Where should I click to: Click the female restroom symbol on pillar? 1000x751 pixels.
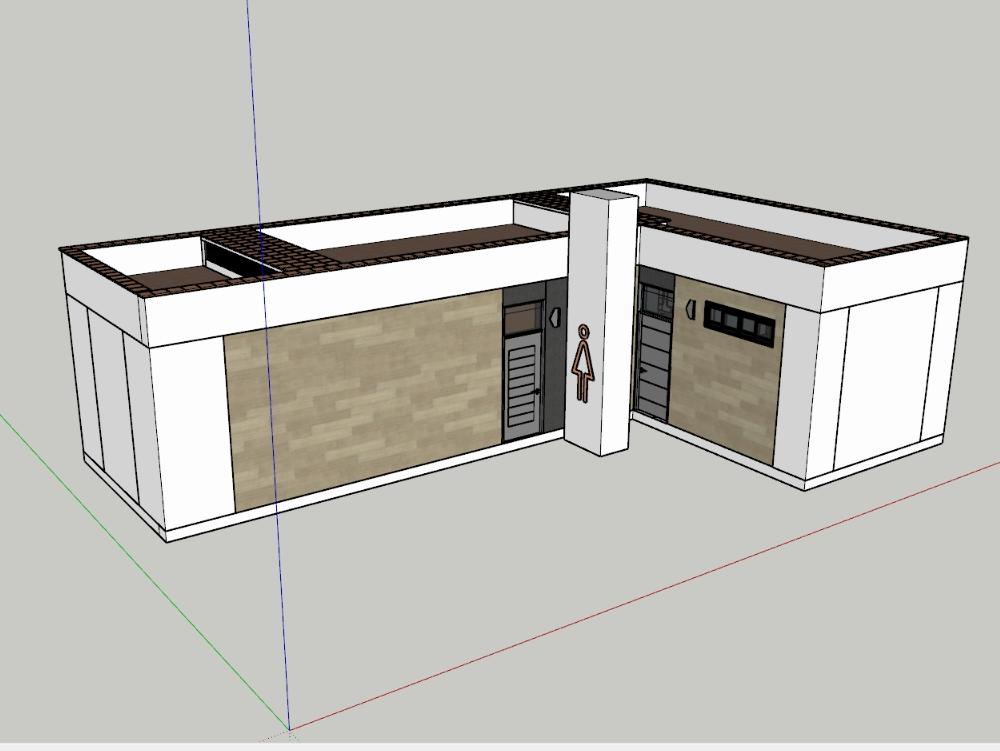582,363
